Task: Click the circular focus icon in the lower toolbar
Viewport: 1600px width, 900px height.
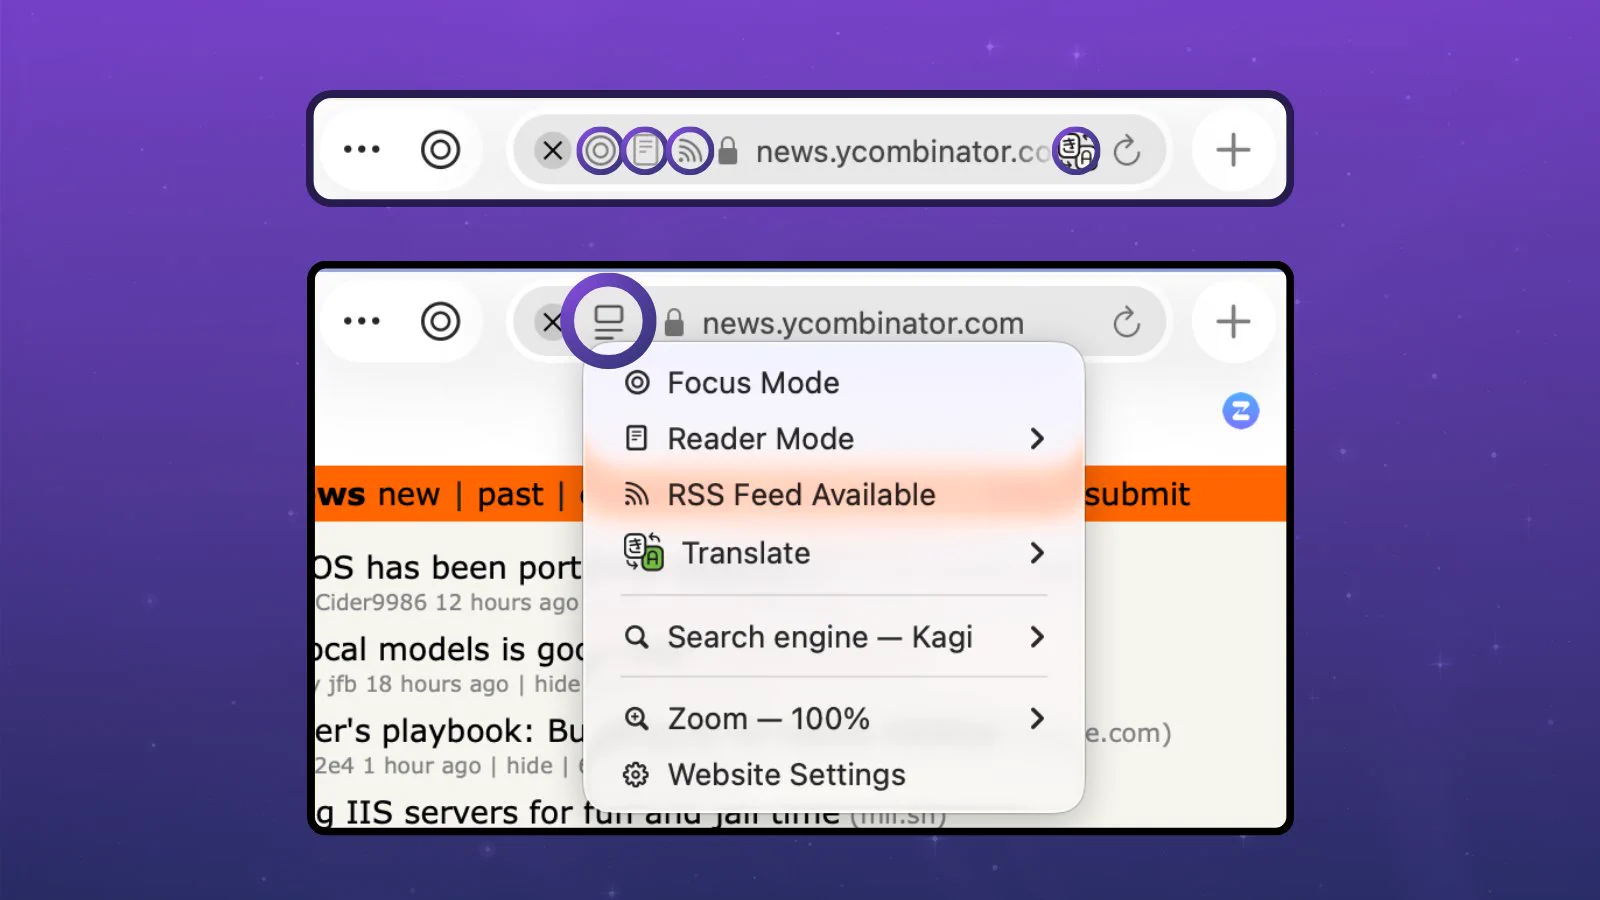Action: pyautogui.click(x=440, y=322)
